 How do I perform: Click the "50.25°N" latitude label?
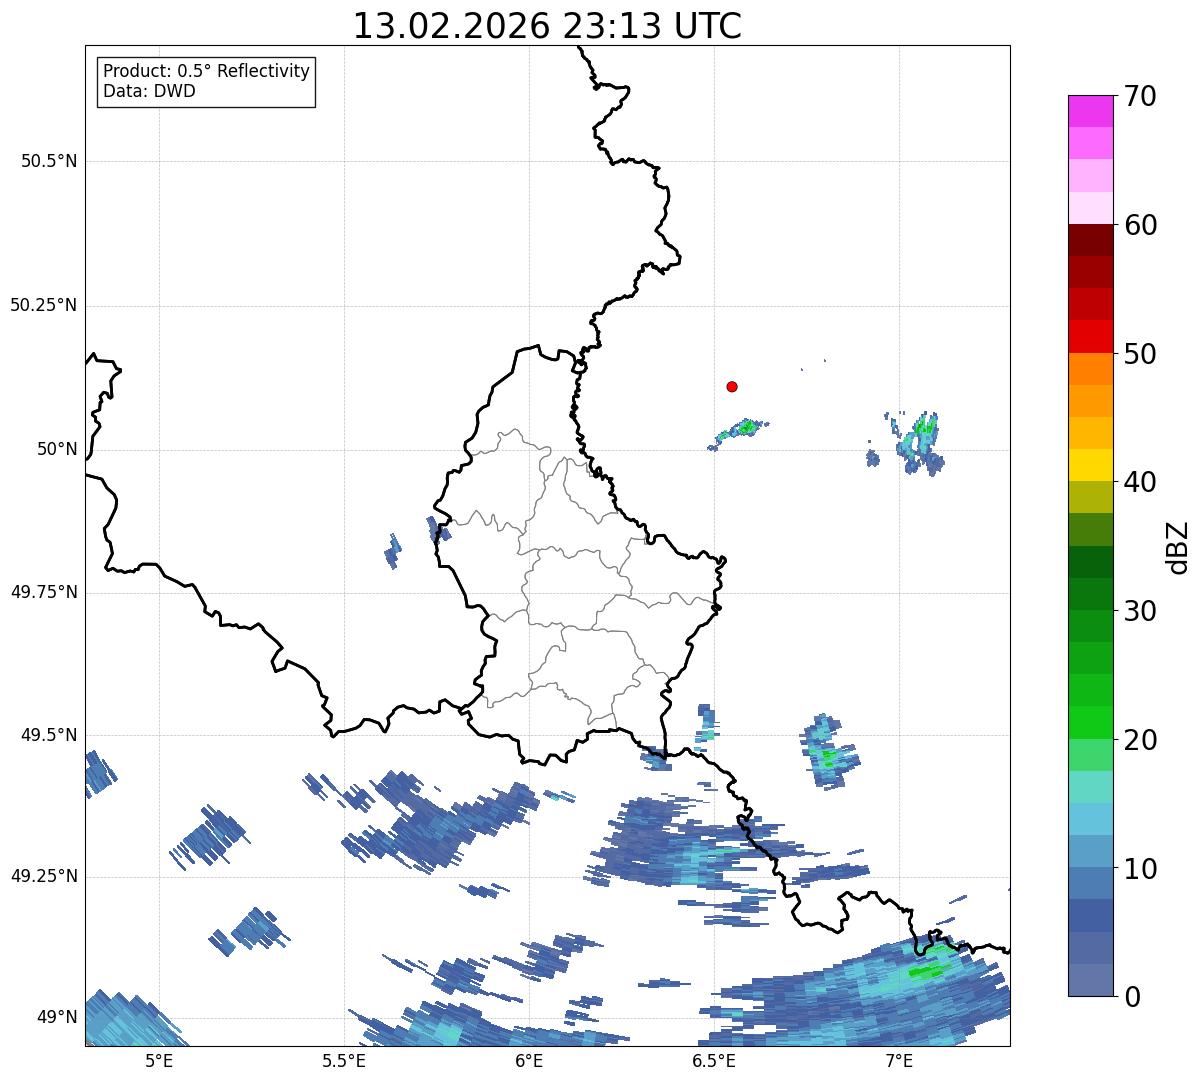43,305
